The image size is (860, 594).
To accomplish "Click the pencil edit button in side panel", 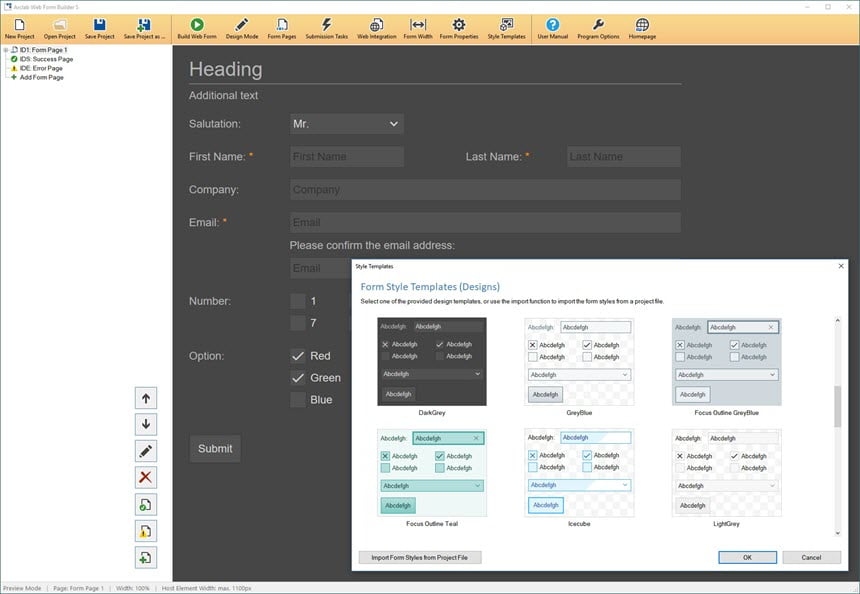I will click(x=146, y=451).
